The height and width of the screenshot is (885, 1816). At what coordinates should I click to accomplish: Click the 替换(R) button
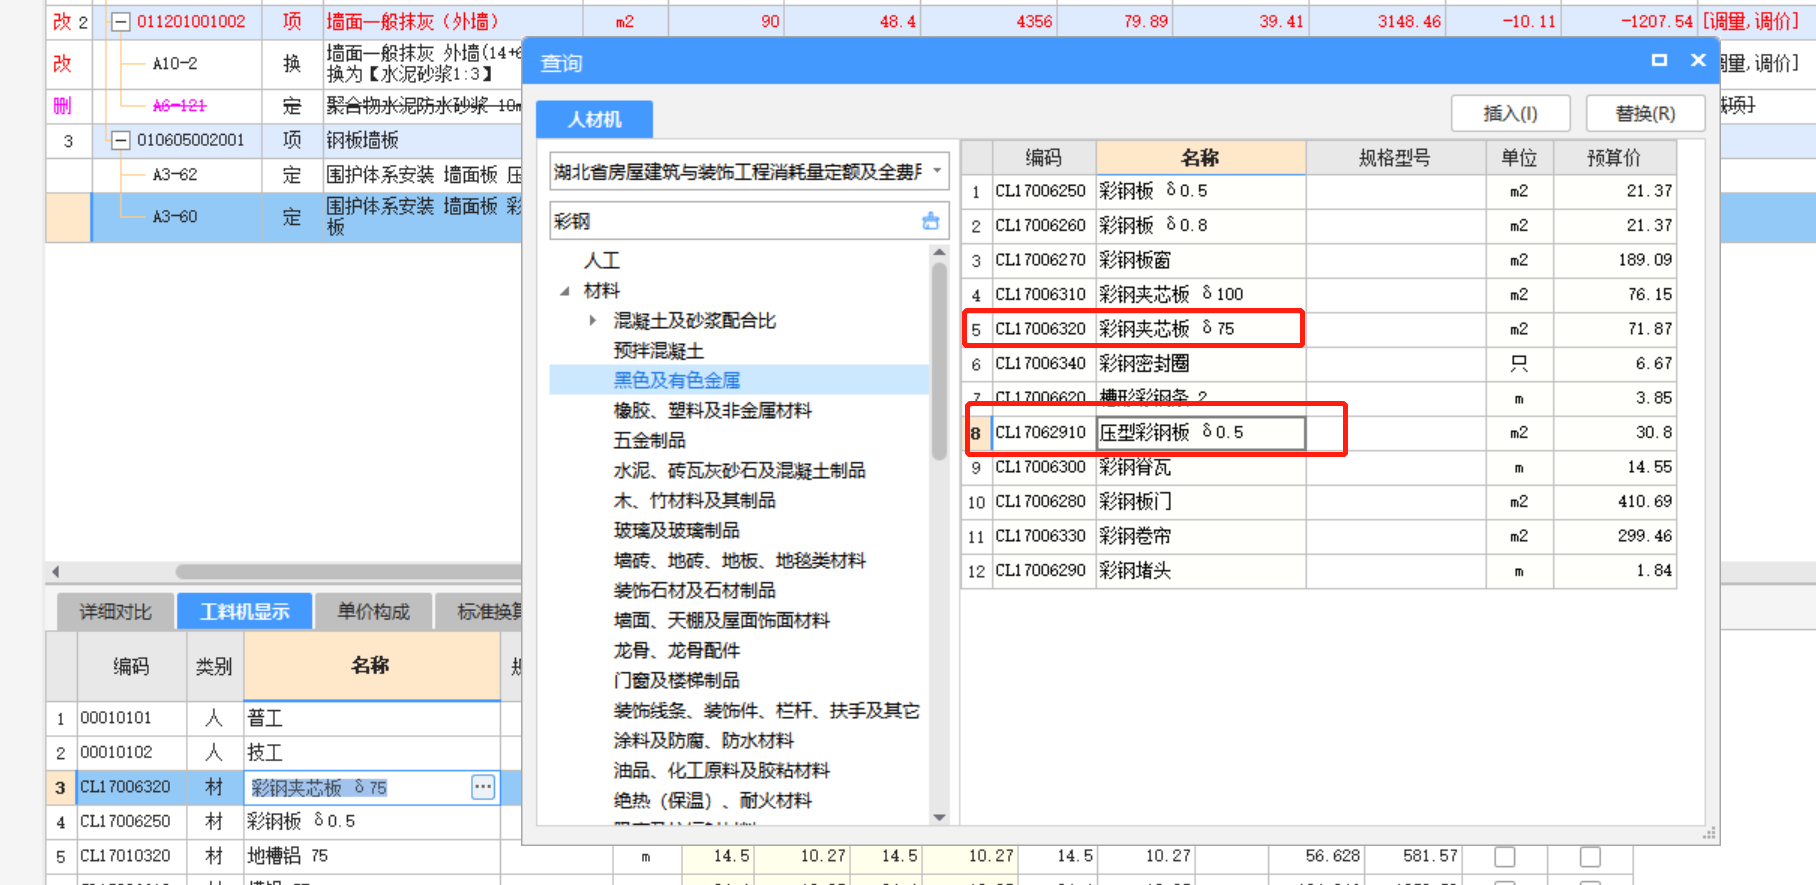(1645, 113)
